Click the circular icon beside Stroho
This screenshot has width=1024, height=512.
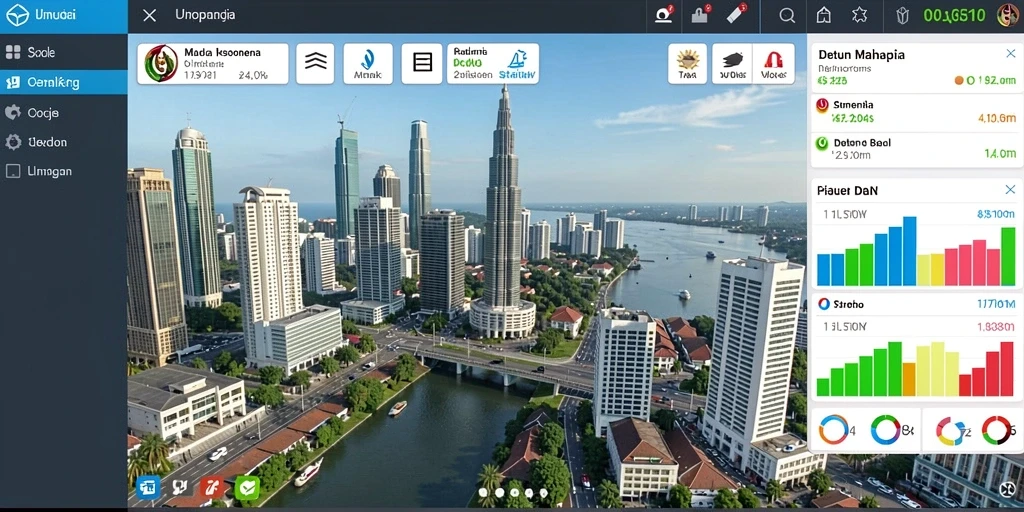pos(824,304)
